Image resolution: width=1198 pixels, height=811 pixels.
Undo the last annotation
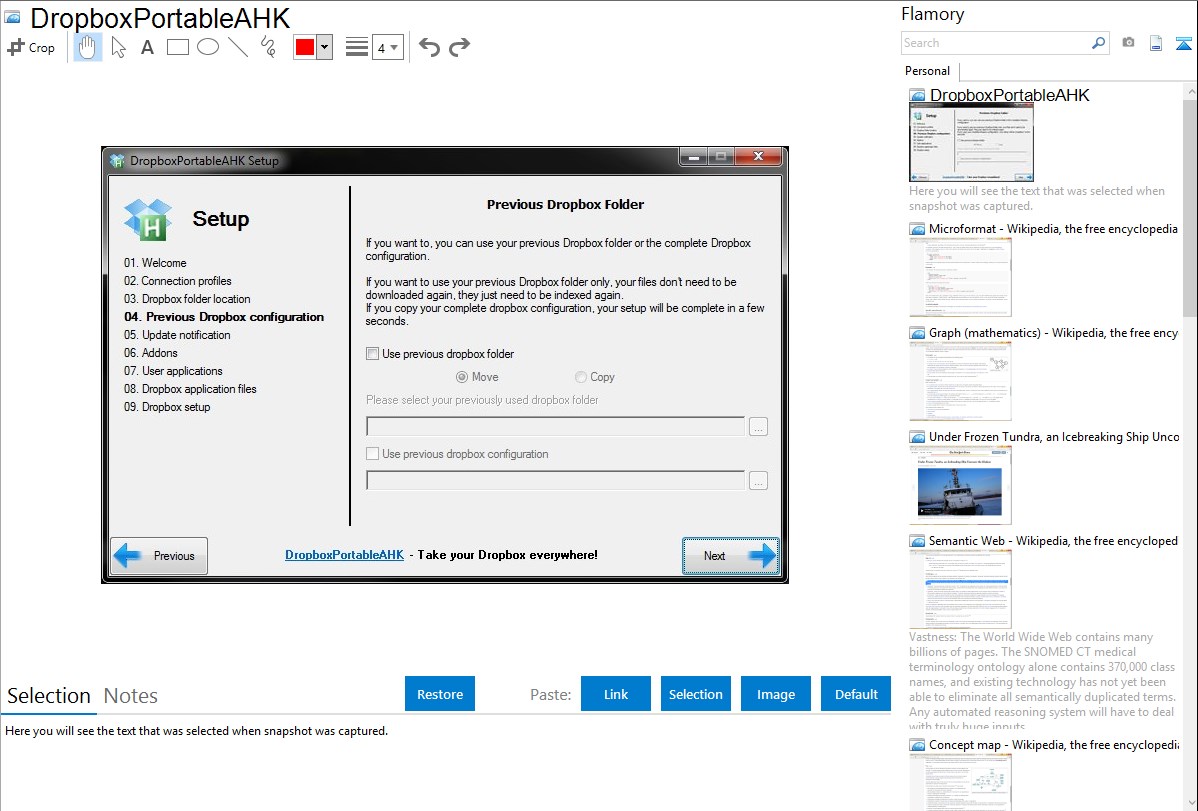[429, 47]
